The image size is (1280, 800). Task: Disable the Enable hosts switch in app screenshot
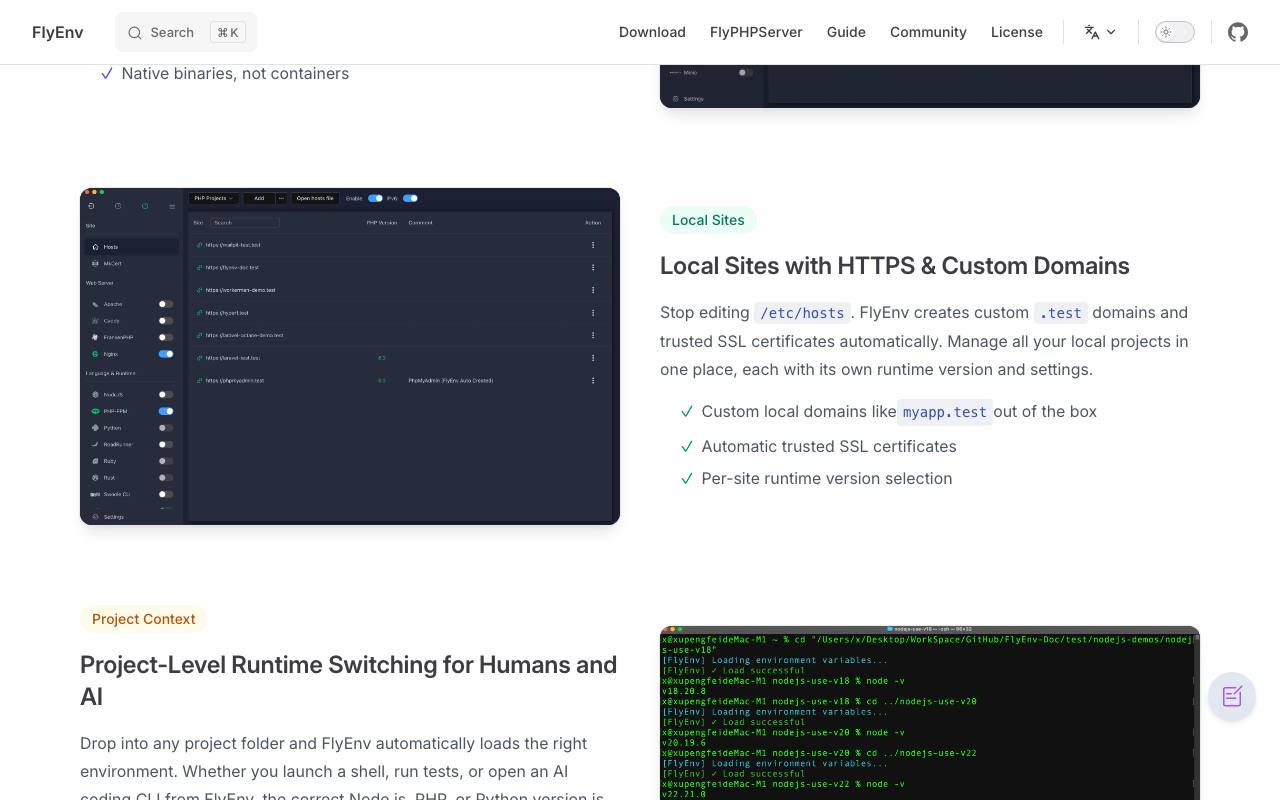pyautogui.click(x=375, y=198)
